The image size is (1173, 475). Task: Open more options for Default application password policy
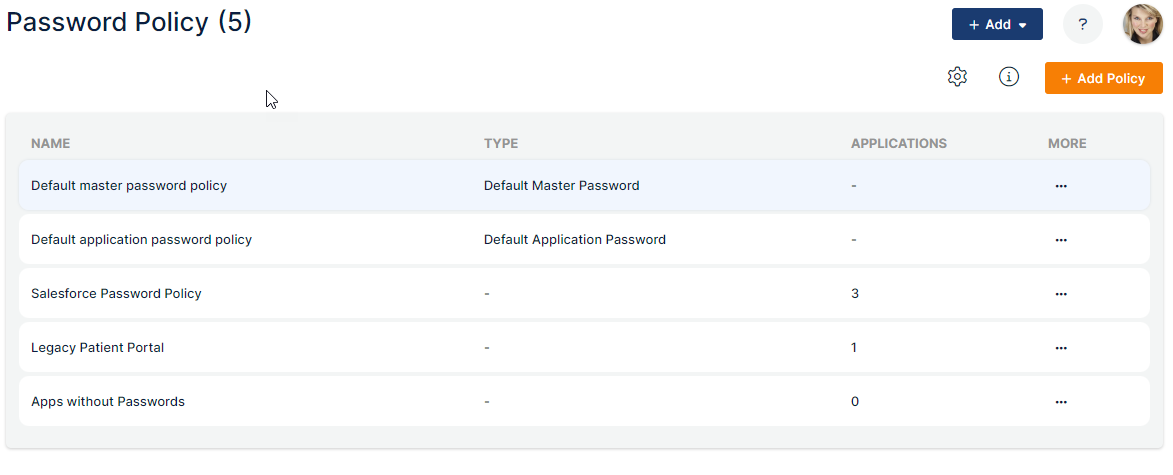pos(1061,239)
